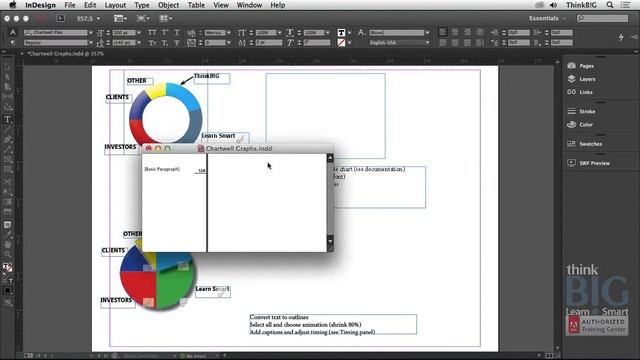Set paragraph alignment to Align Left
This screenshot has width=640, height=360.
[x=443, y=32]
